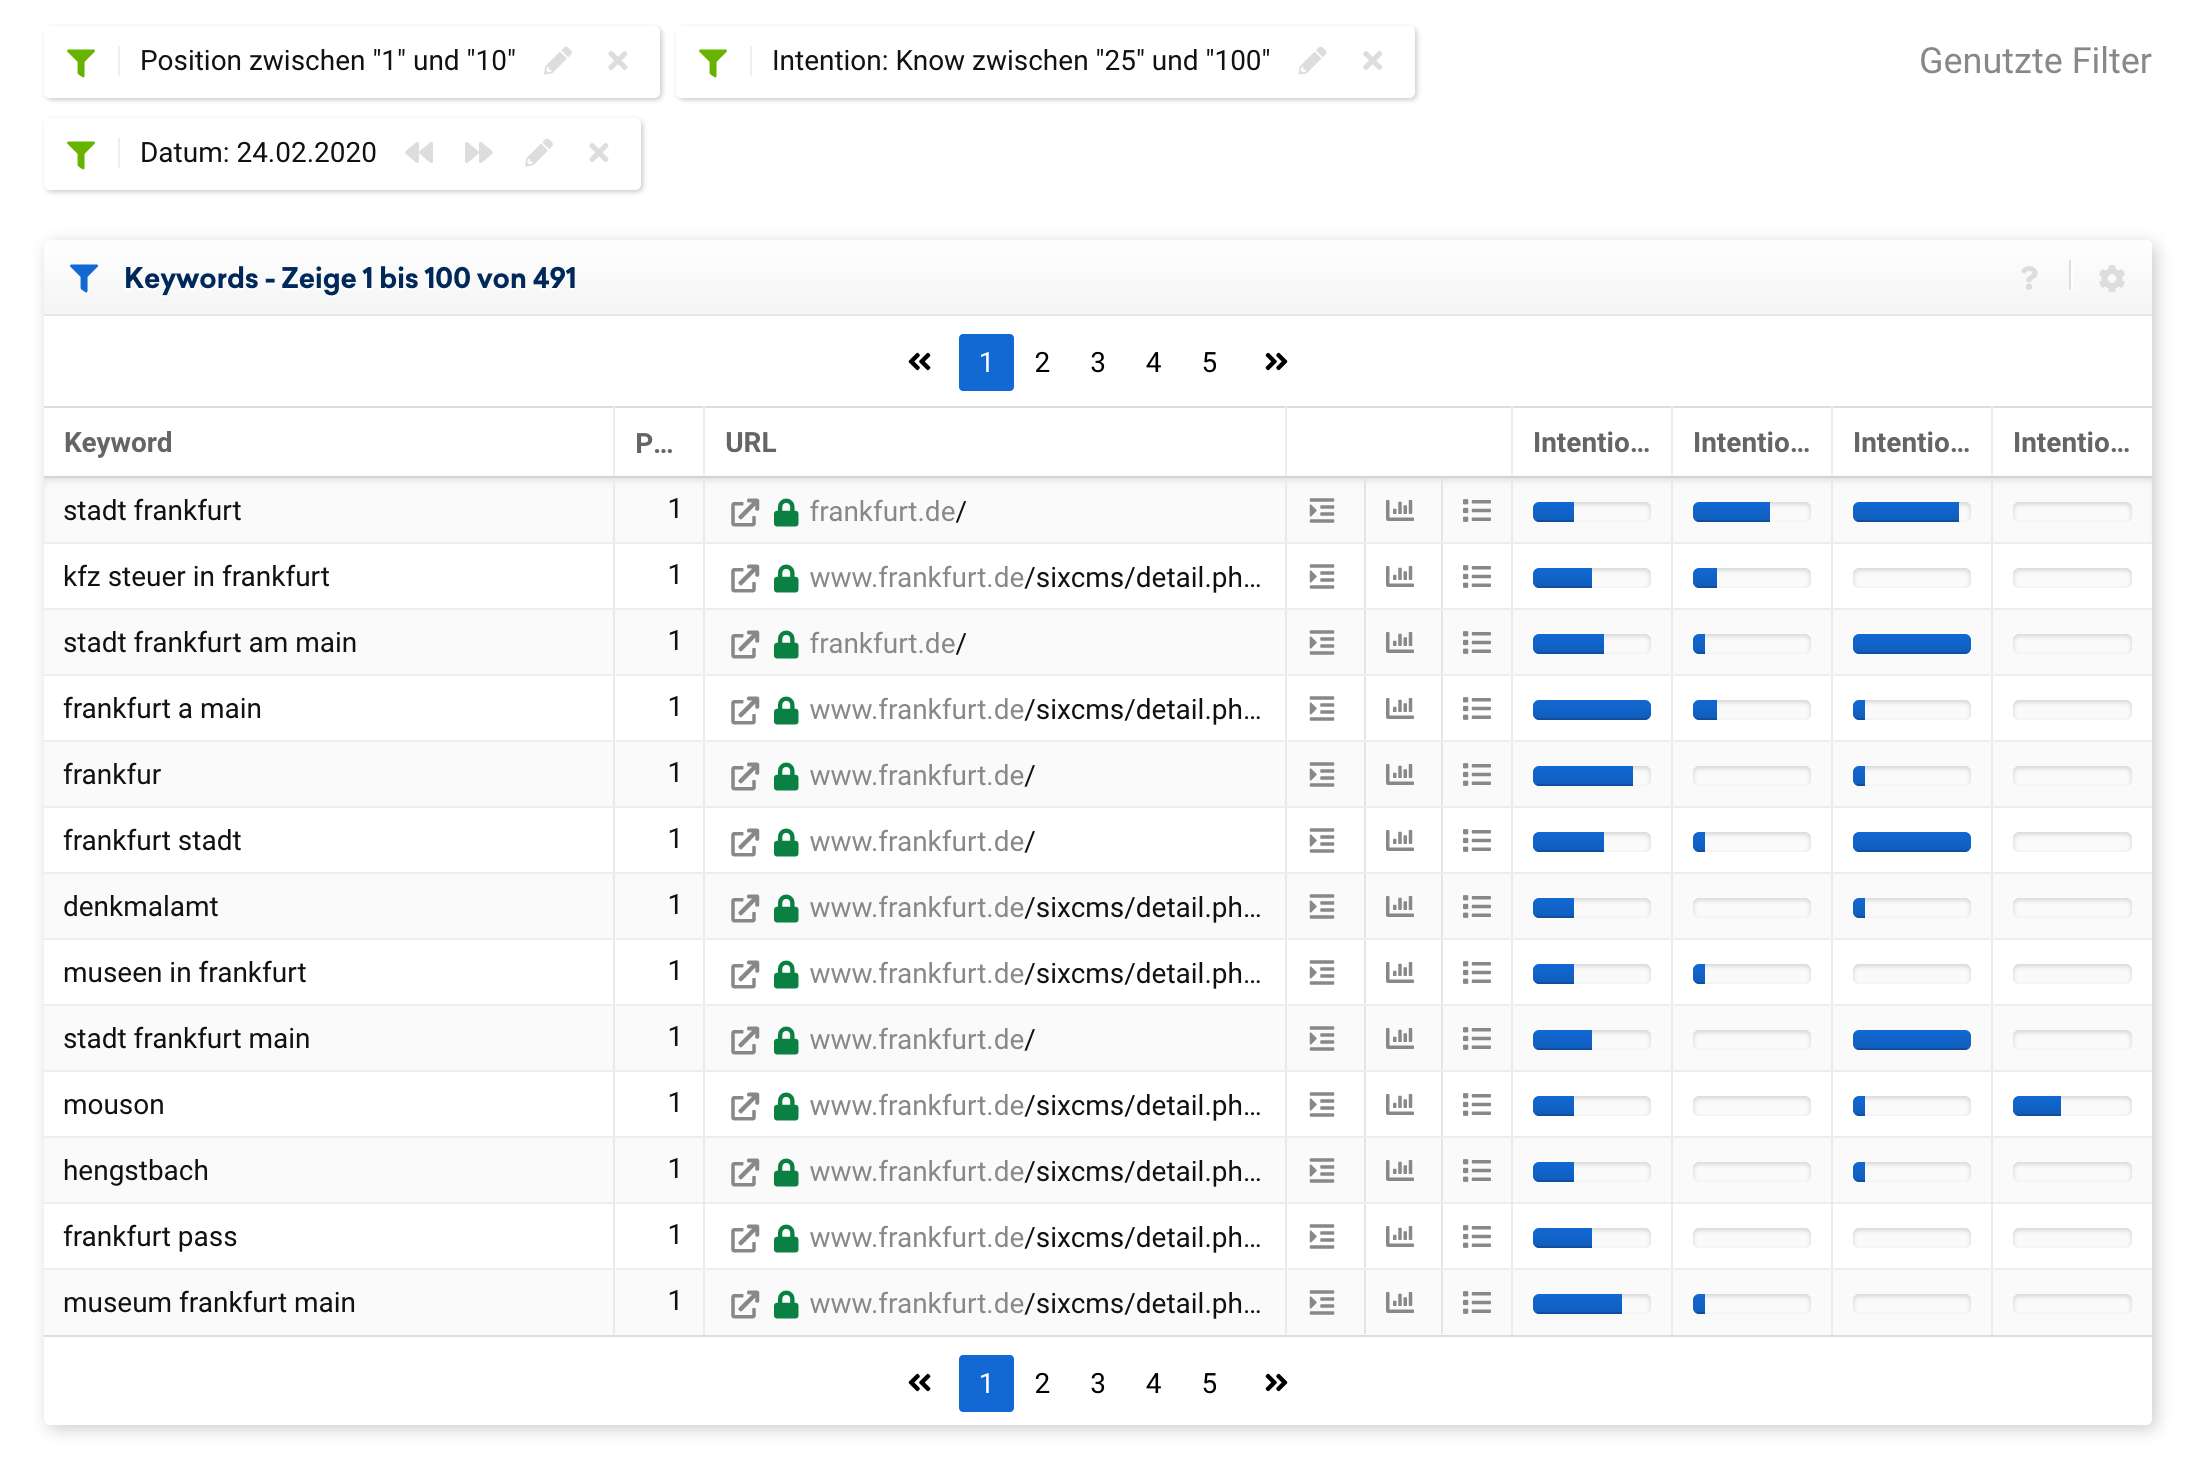Click the Position zwischen filter label
This screenshot has width=2200, height=1460.
328,61
